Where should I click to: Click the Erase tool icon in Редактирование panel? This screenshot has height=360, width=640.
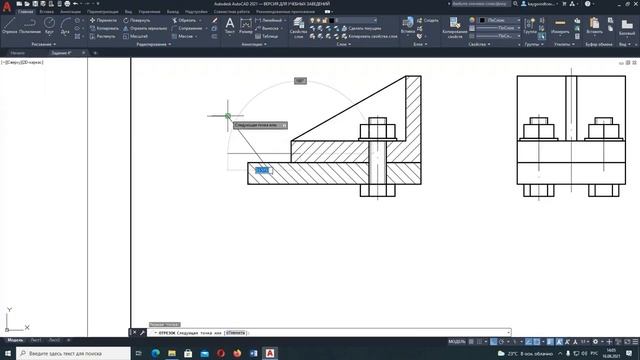pos(215,20)
